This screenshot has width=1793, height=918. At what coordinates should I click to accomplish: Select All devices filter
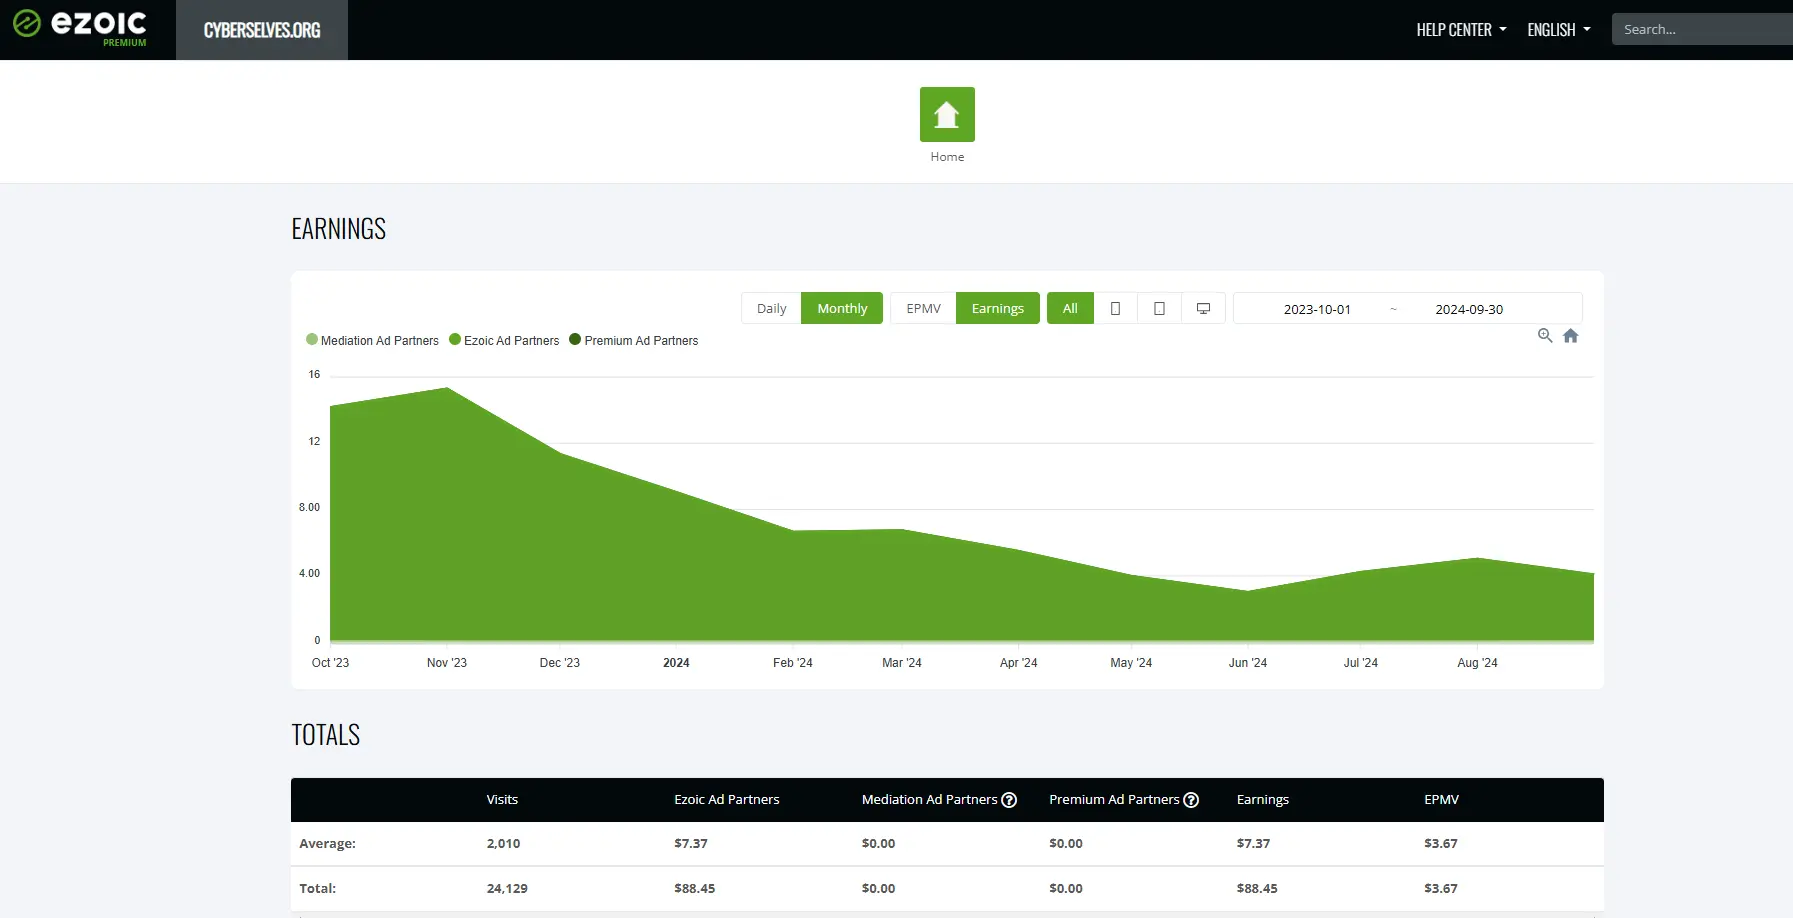(1070, 308)
